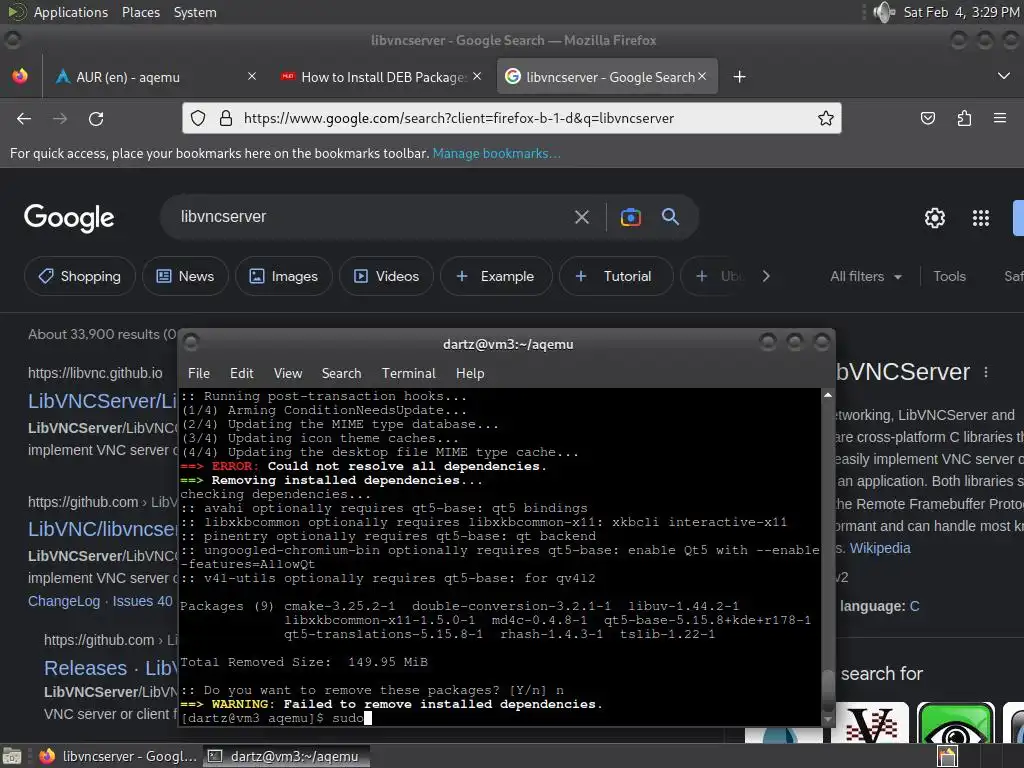Open the Pocket save icon

pos(927,118)
